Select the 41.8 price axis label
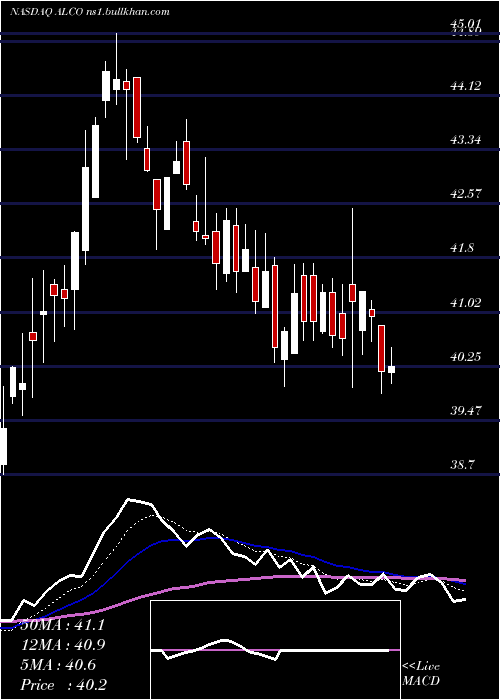 [462, 248]
